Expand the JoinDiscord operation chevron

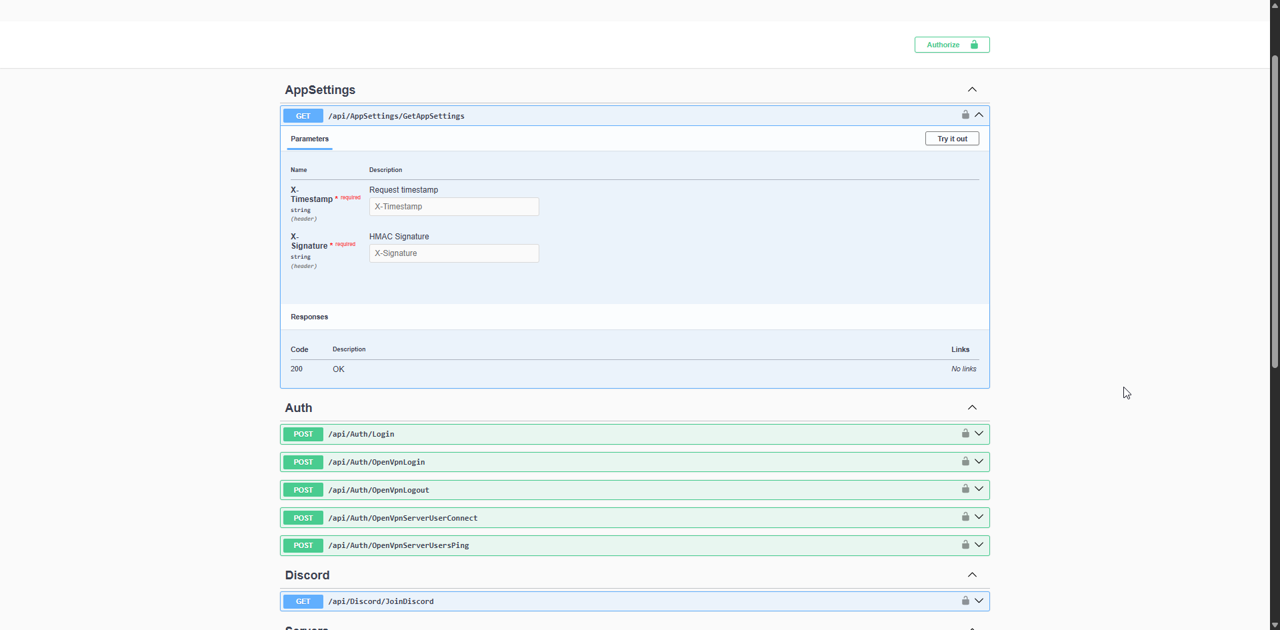click(979, 601)
